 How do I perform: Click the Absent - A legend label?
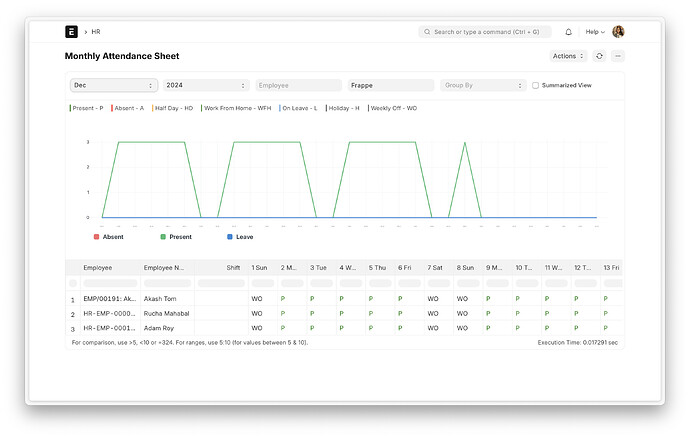pyautogui.click(x=129, y=108)
